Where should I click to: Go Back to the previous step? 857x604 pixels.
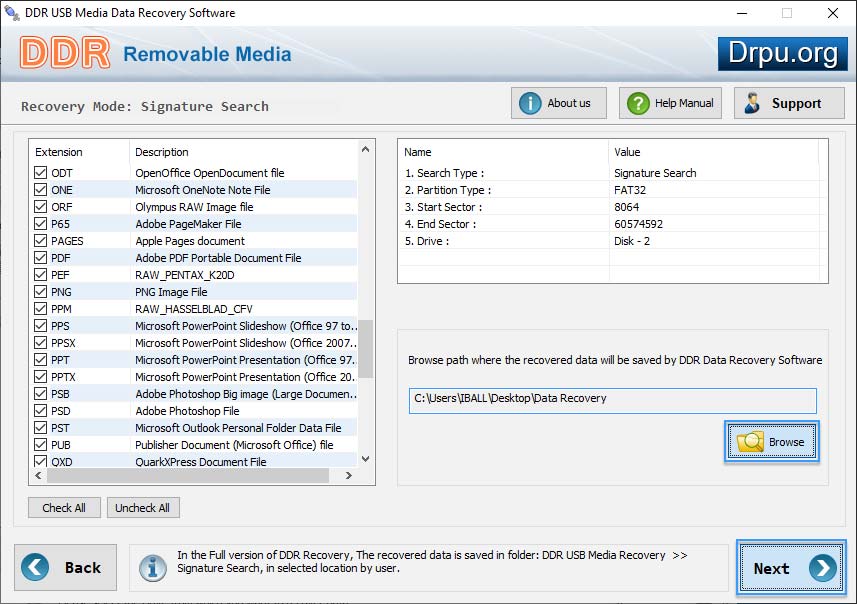click(x=66, y=567)
